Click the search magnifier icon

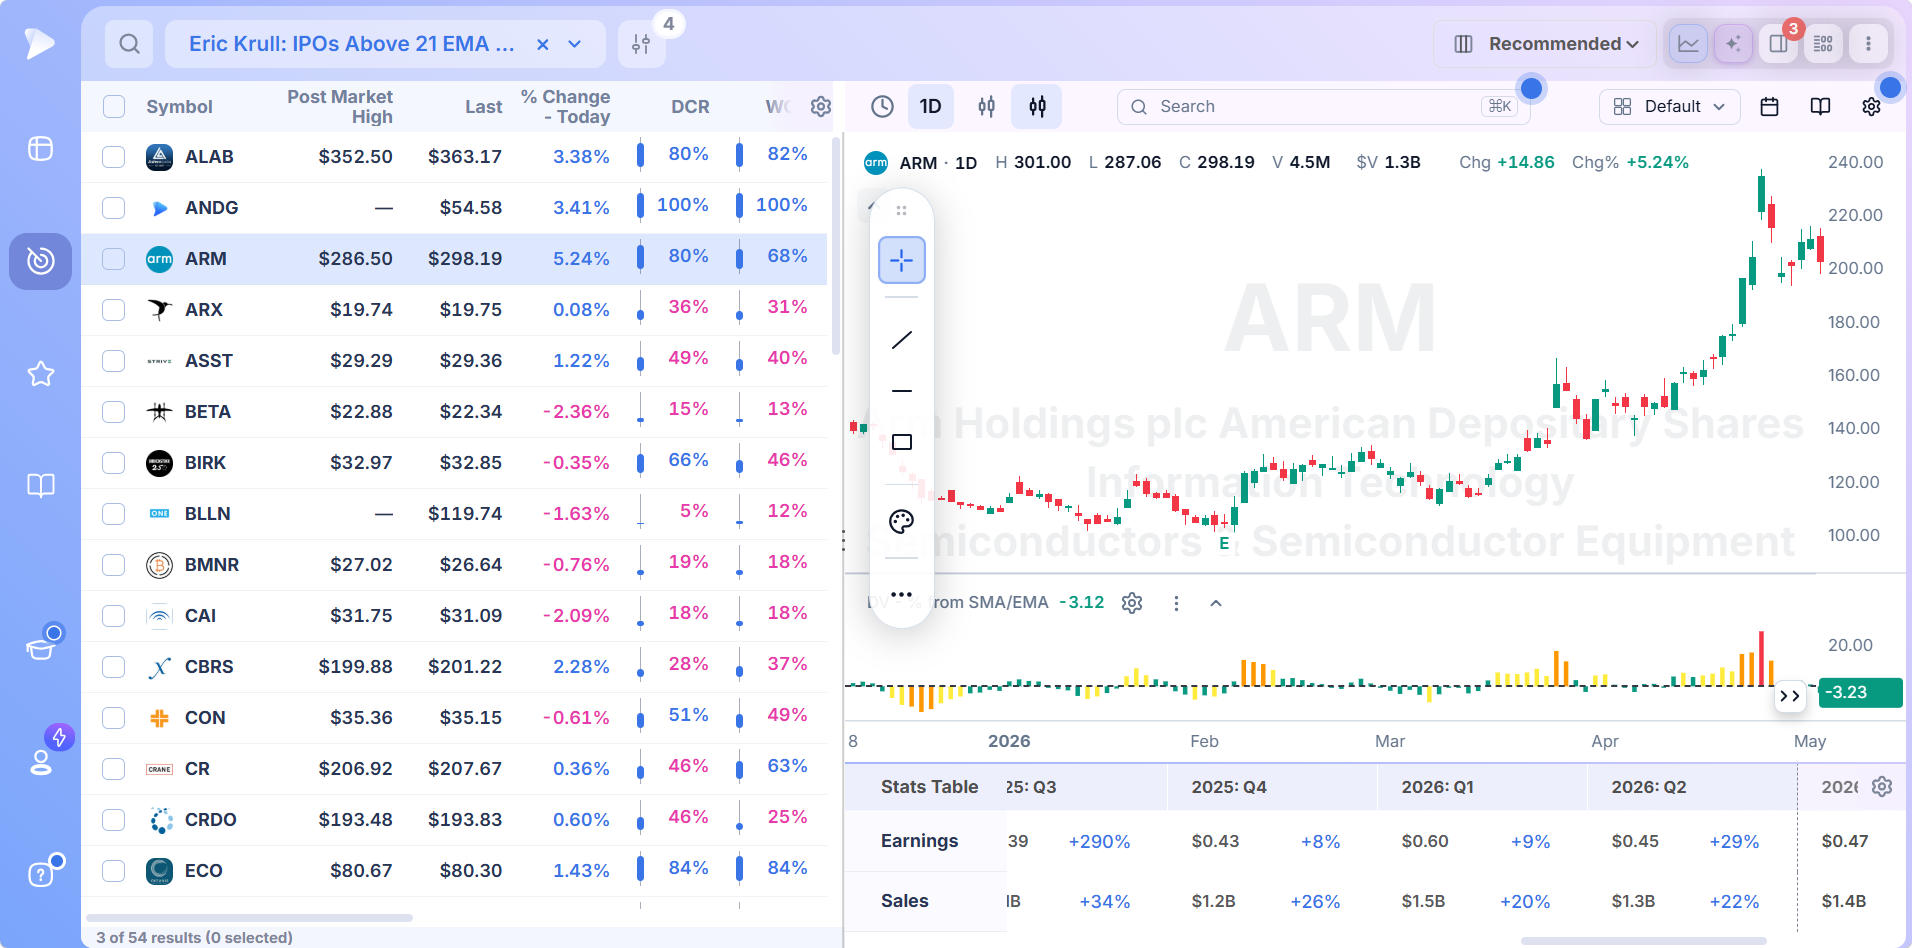(129, 44)
